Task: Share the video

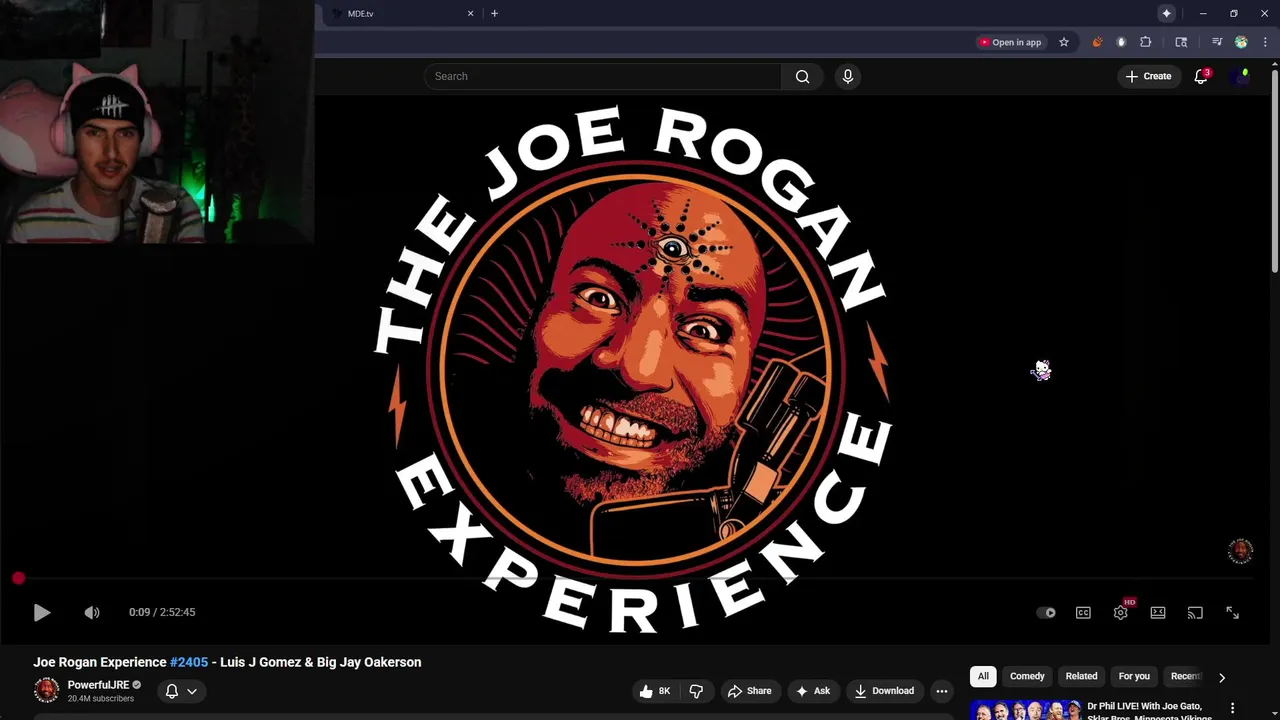Action: pyautogui.click(x=750, y=691)
